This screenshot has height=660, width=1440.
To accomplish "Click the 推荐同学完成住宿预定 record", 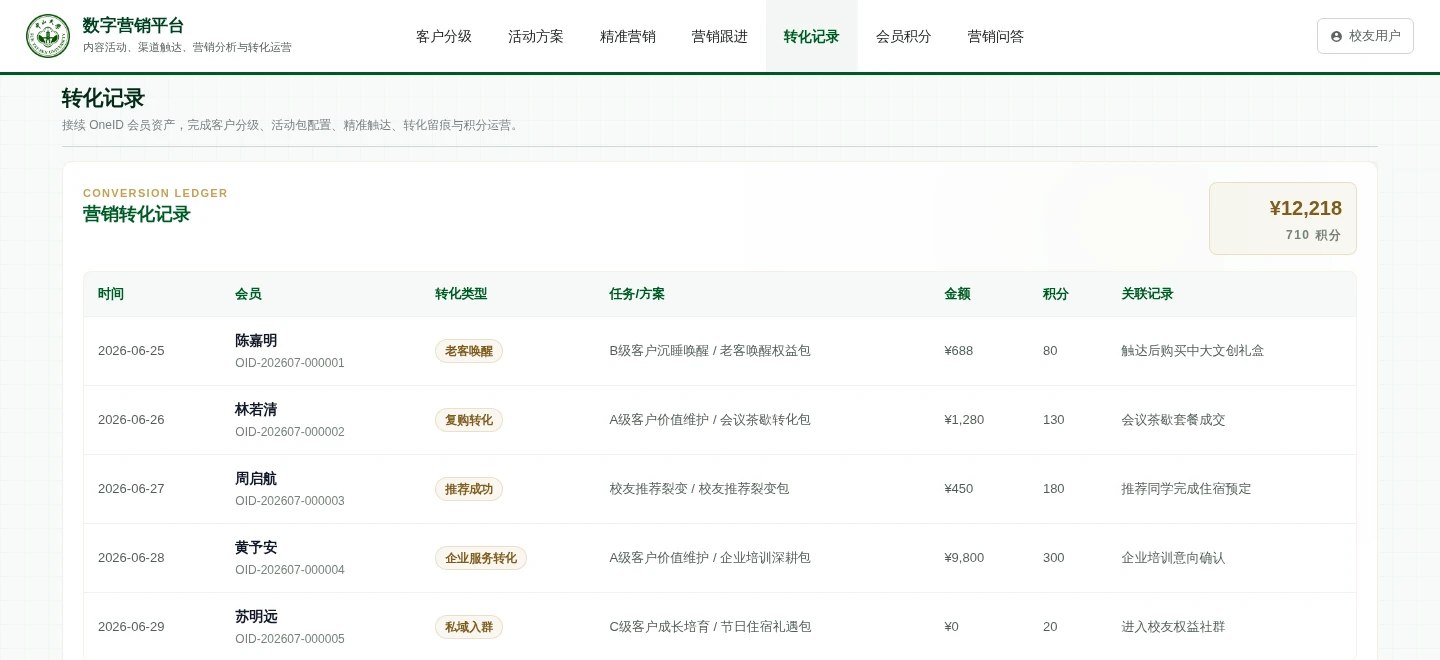I will click(1186, 489).
